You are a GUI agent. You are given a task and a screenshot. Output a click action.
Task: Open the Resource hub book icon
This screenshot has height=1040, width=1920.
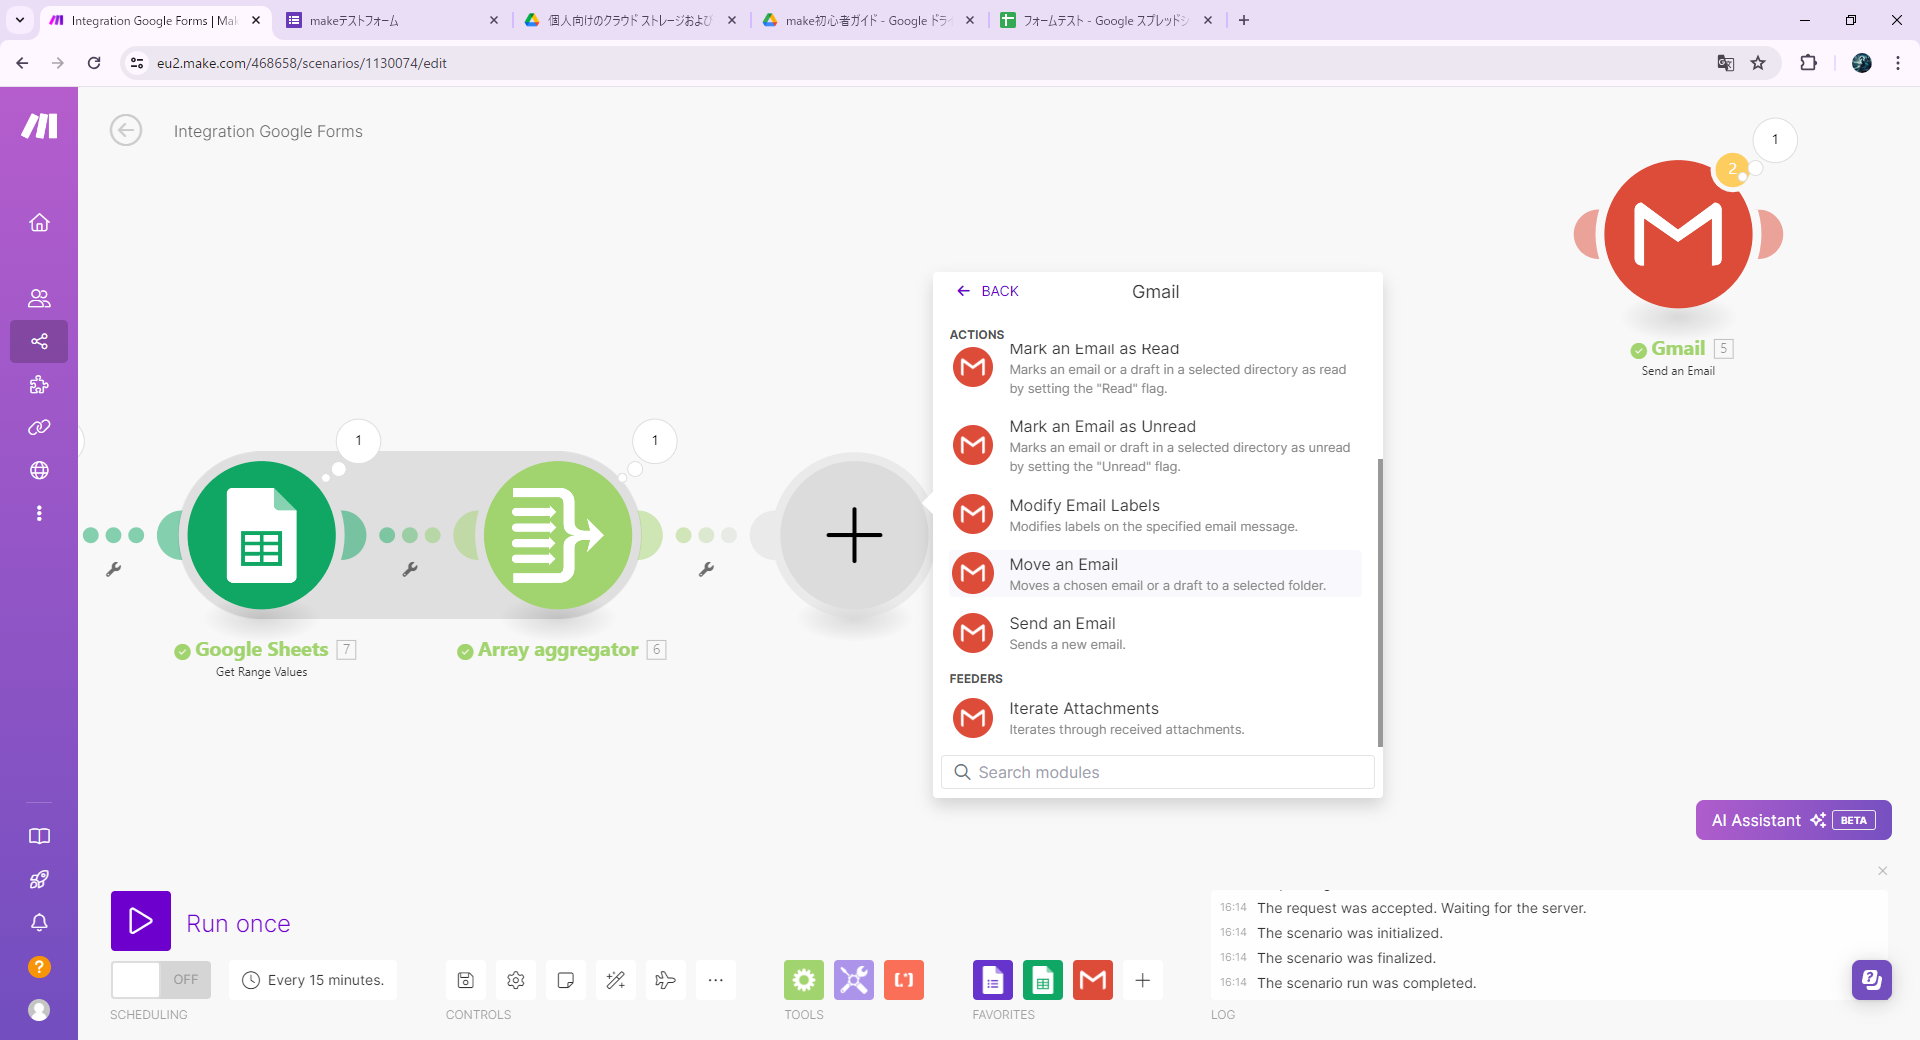coord(39,836)
